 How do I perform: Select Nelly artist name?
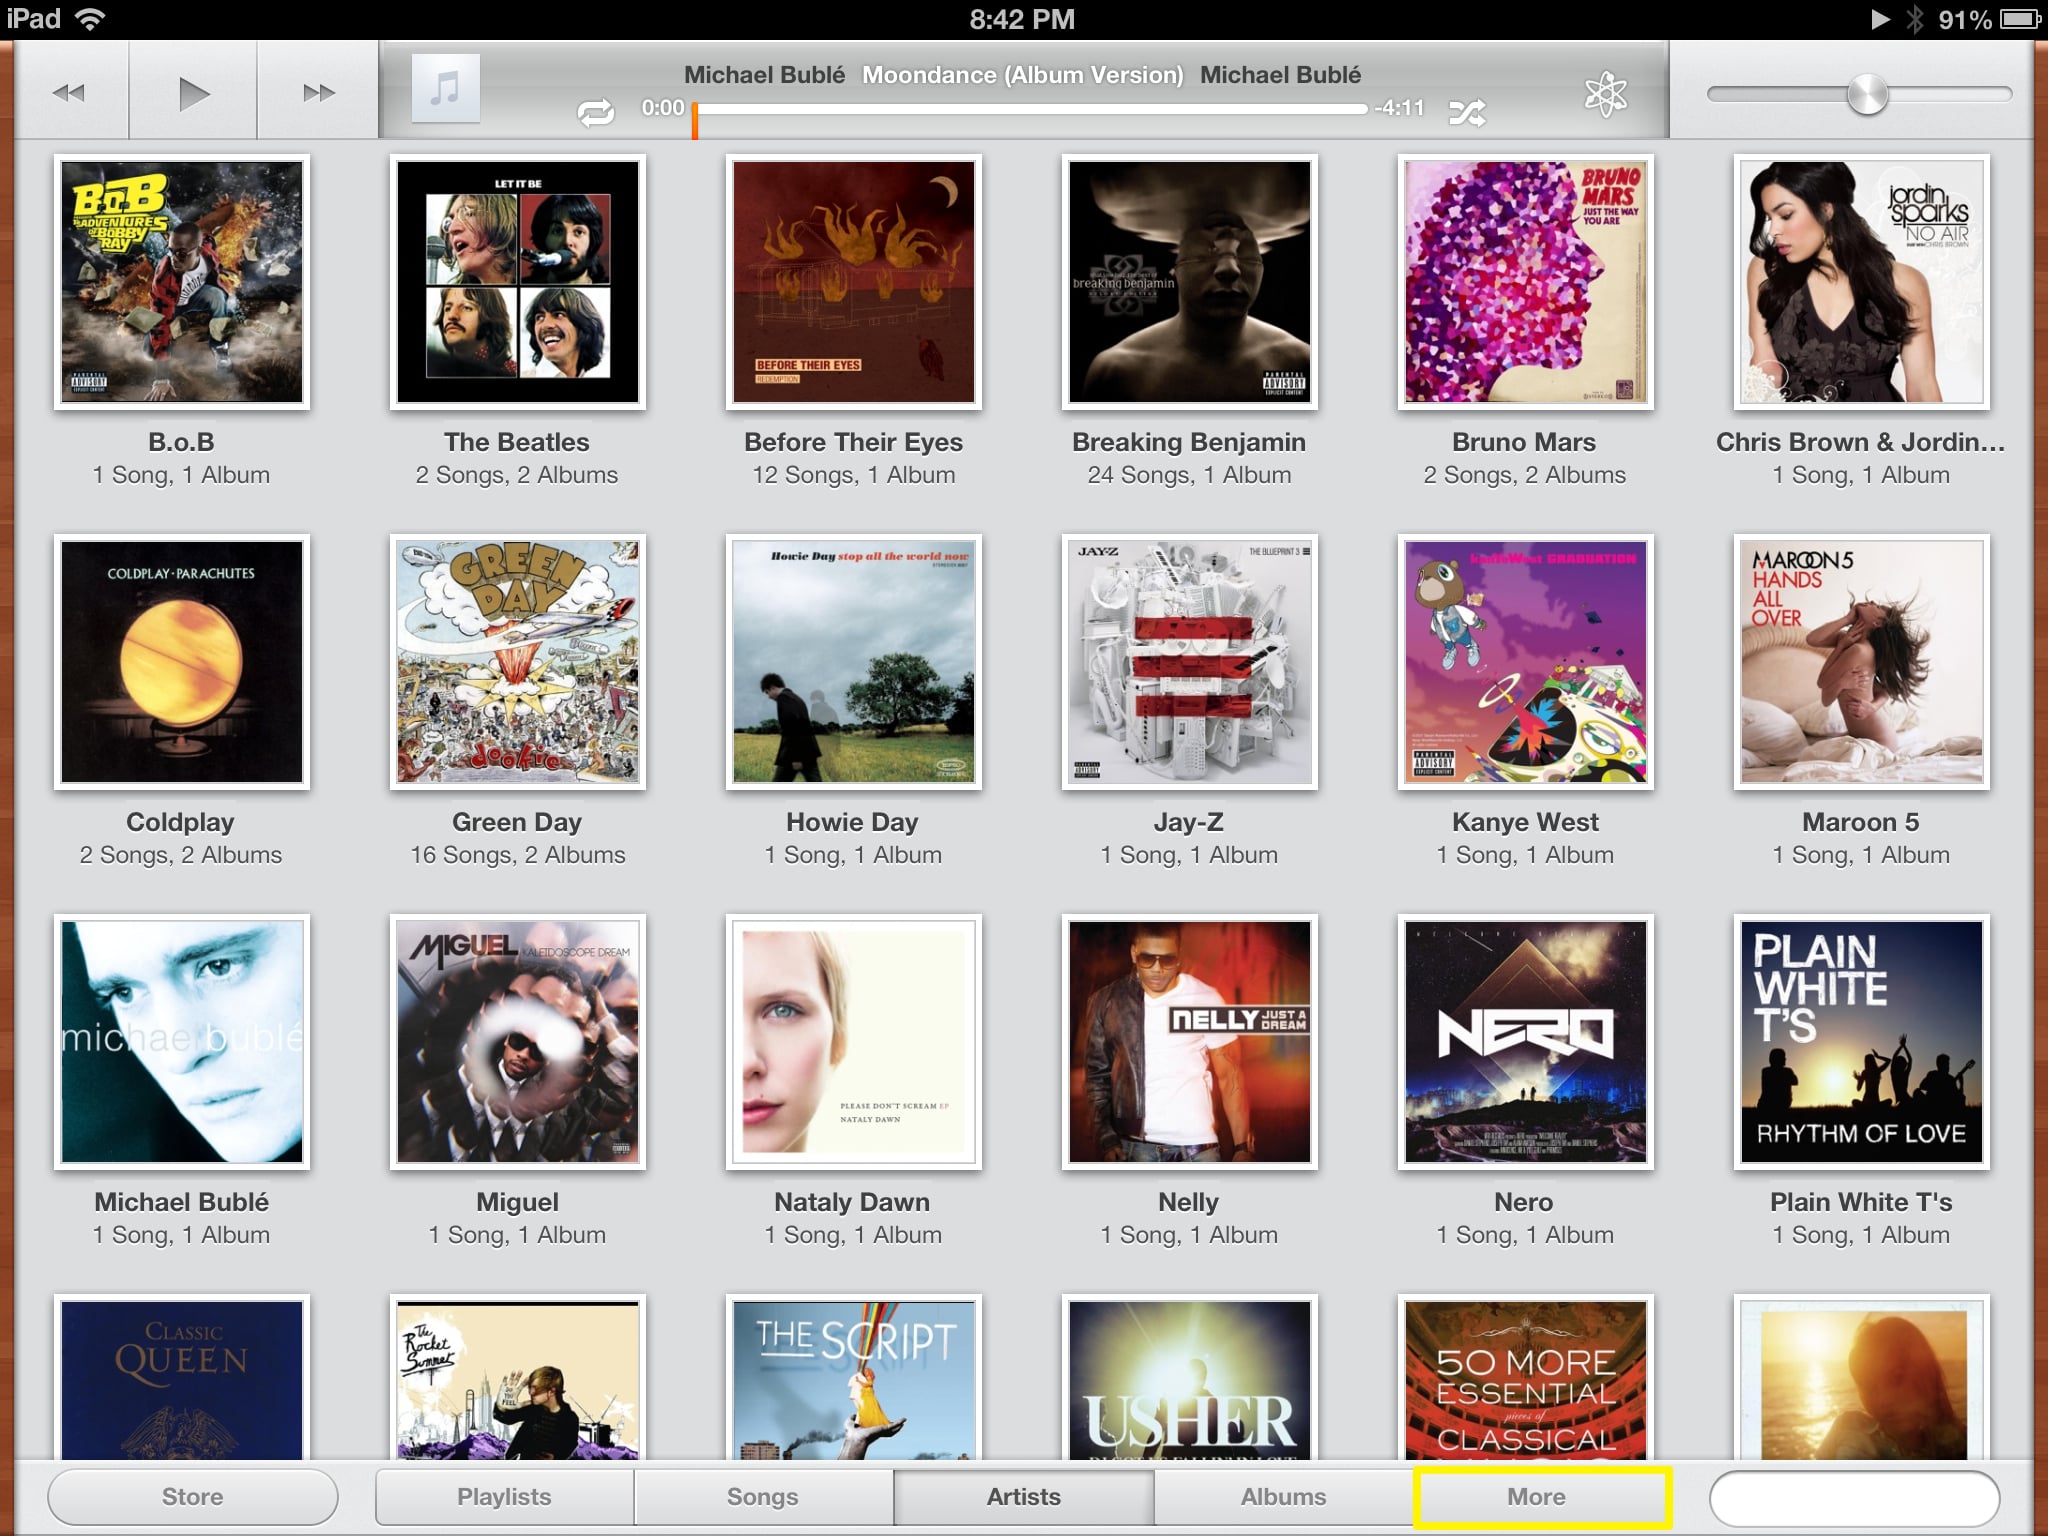pyautogui.click(x=1189, y=1203)
